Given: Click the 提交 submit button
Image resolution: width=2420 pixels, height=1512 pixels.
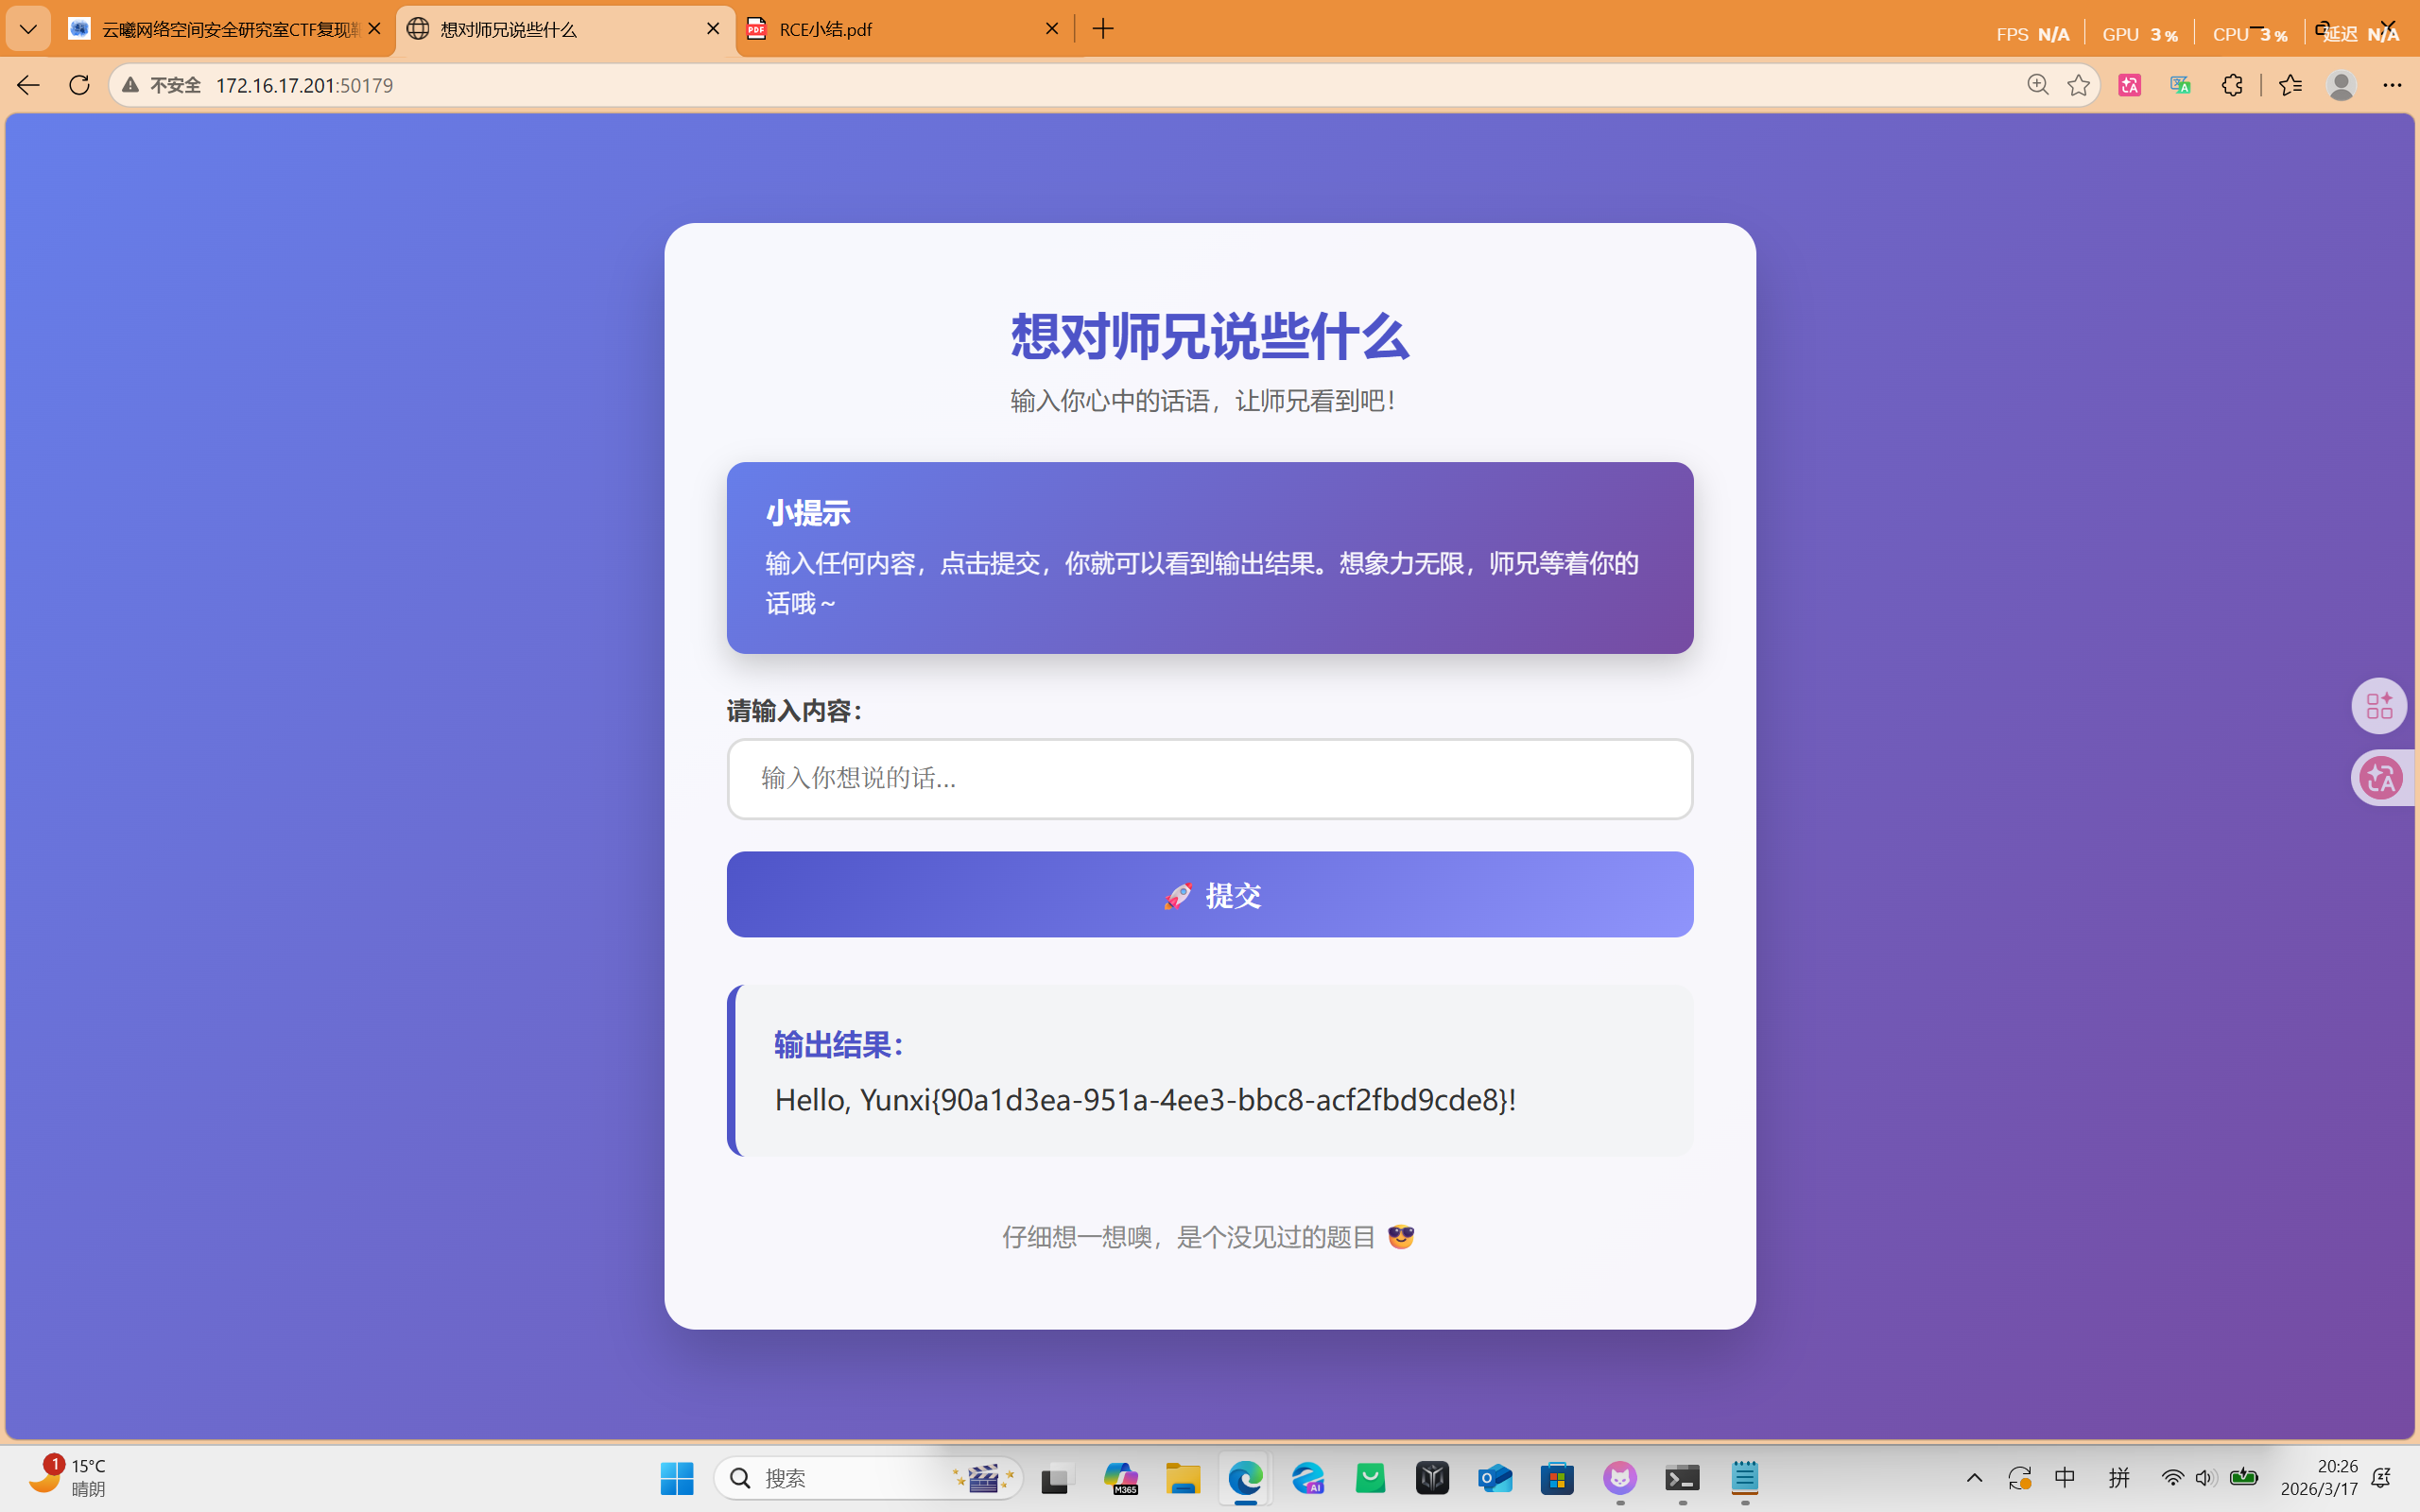Looking at the screenshot, I should 1209,895.
